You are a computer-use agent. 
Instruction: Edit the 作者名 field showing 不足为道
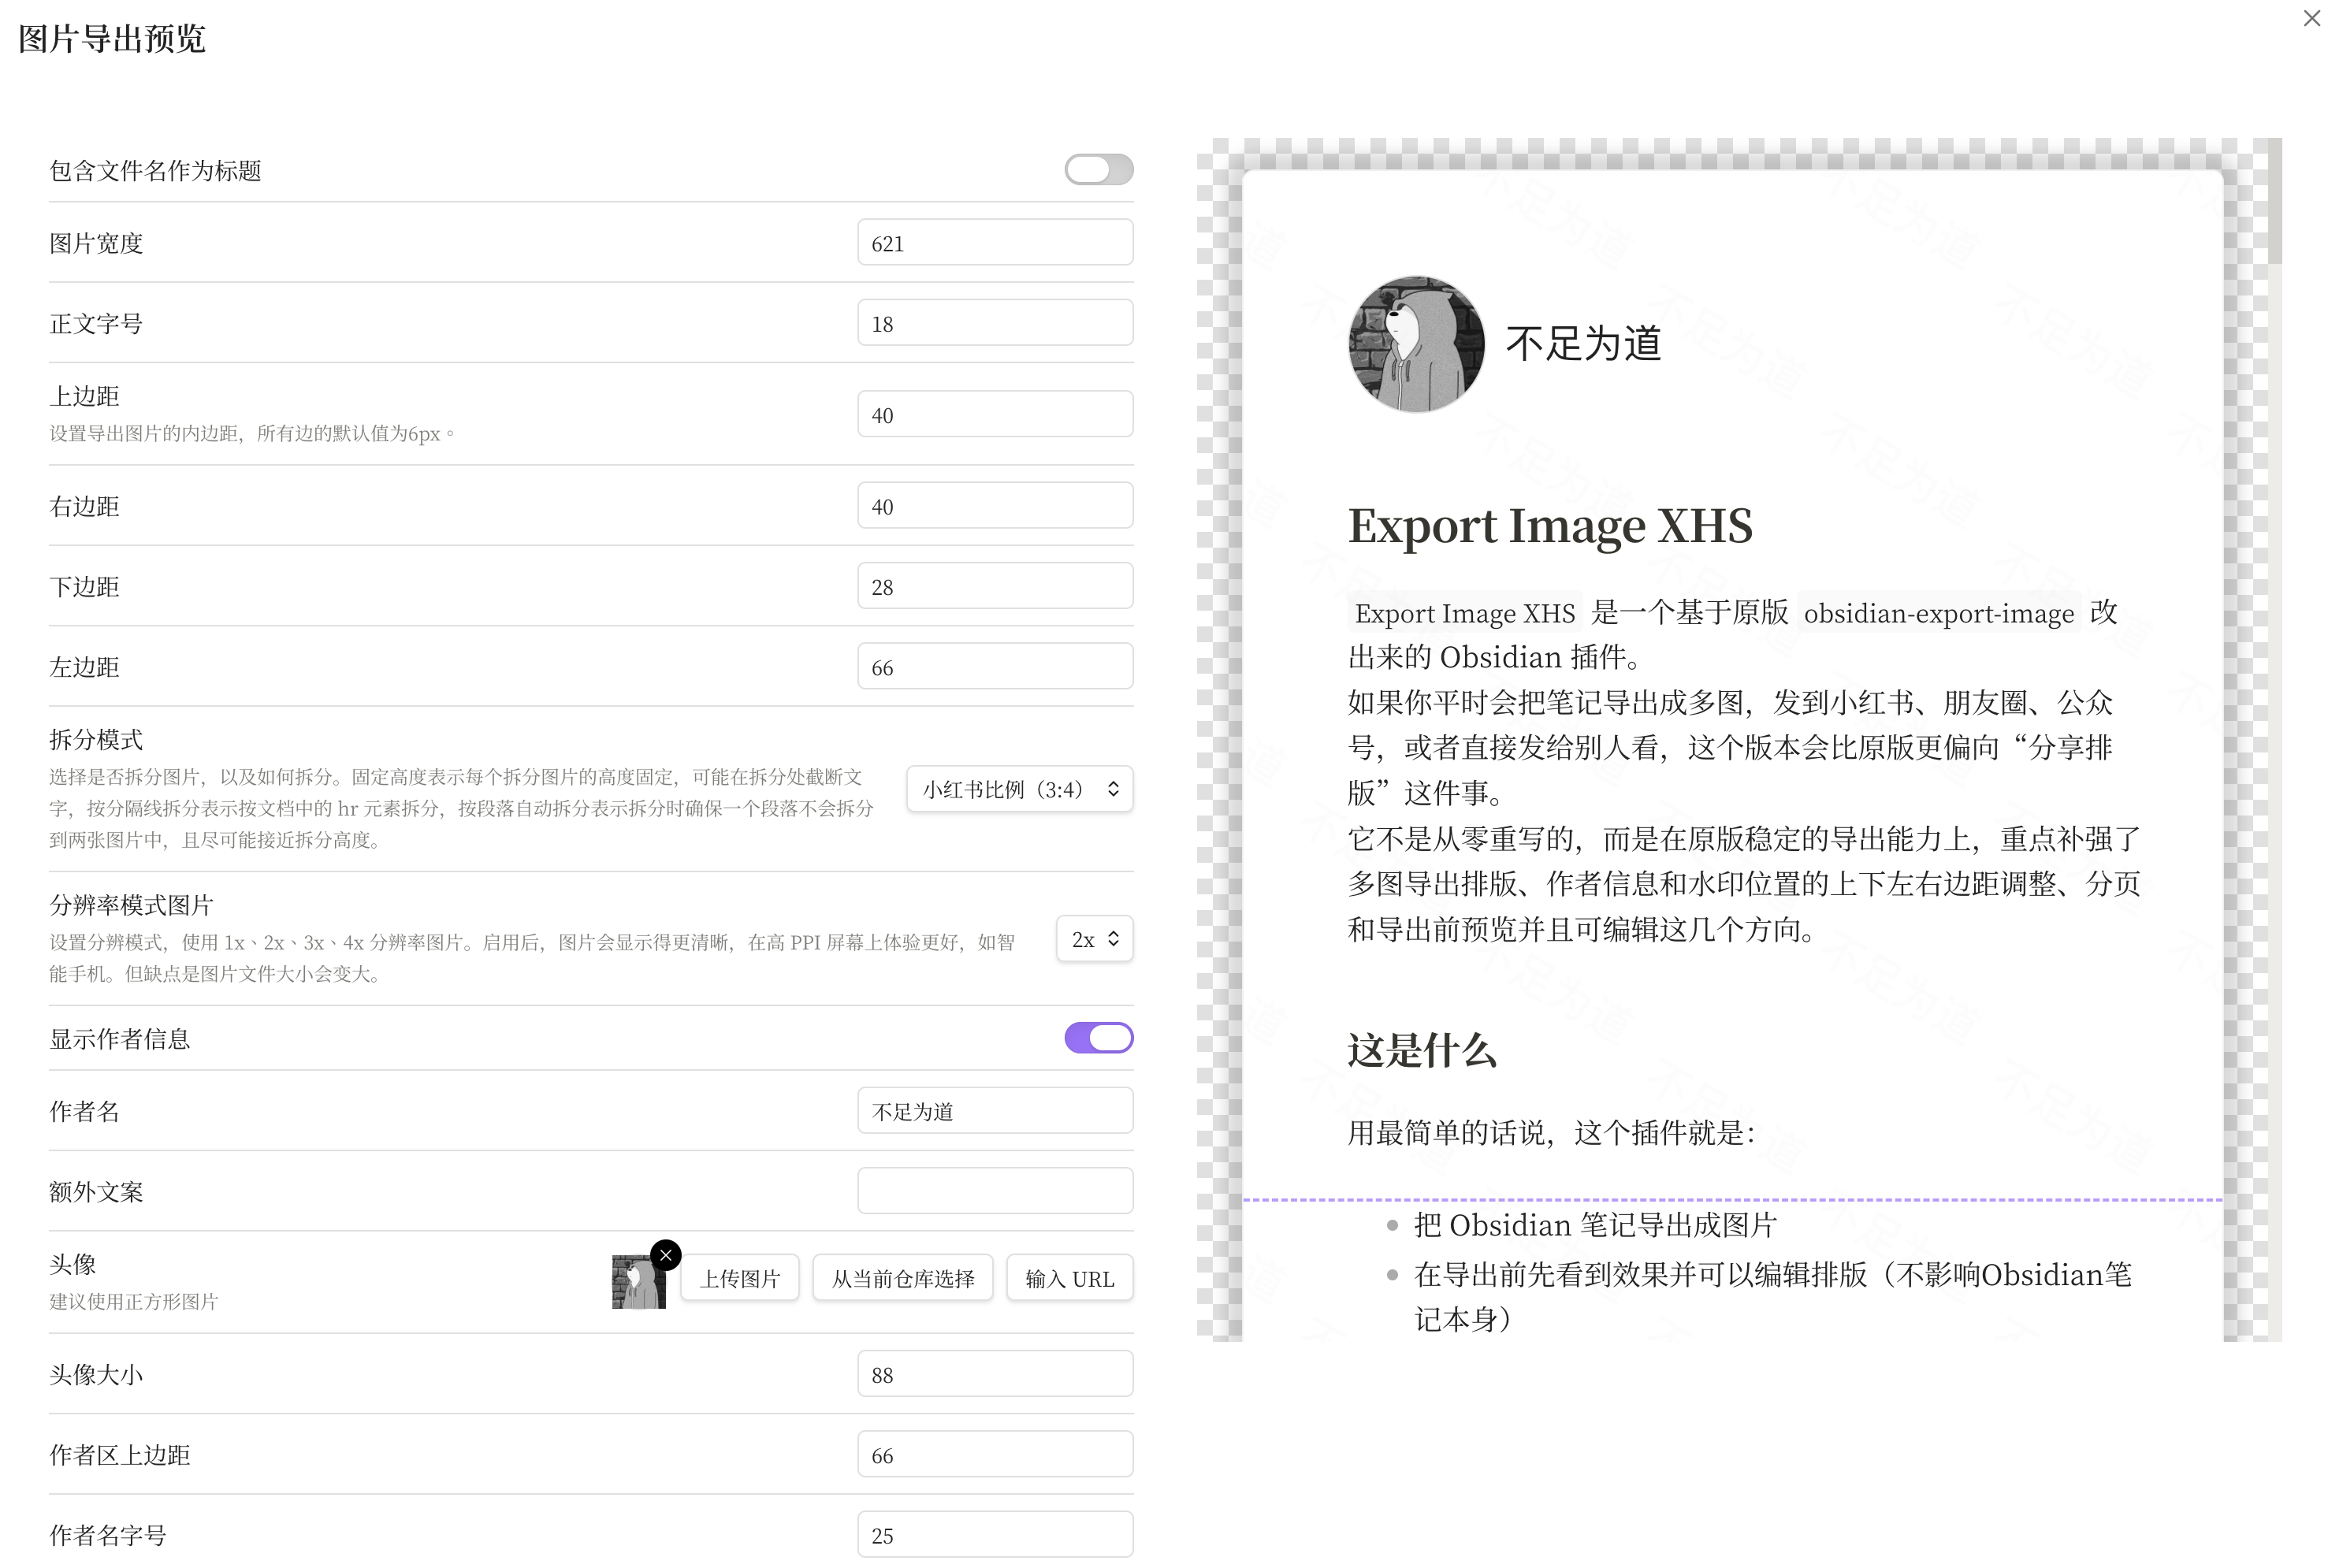(994, 1110)
